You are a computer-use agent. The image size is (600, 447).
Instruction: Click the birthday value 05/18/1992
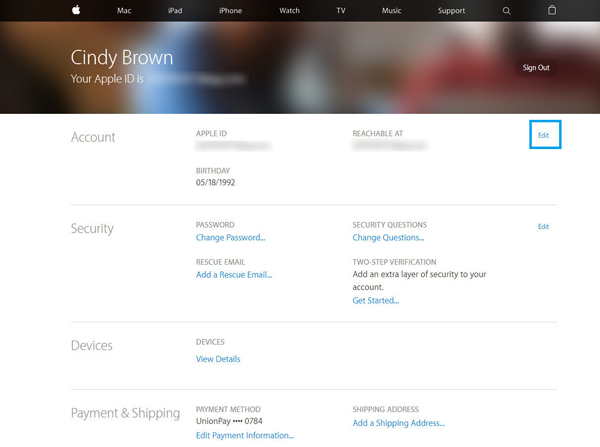215,183
